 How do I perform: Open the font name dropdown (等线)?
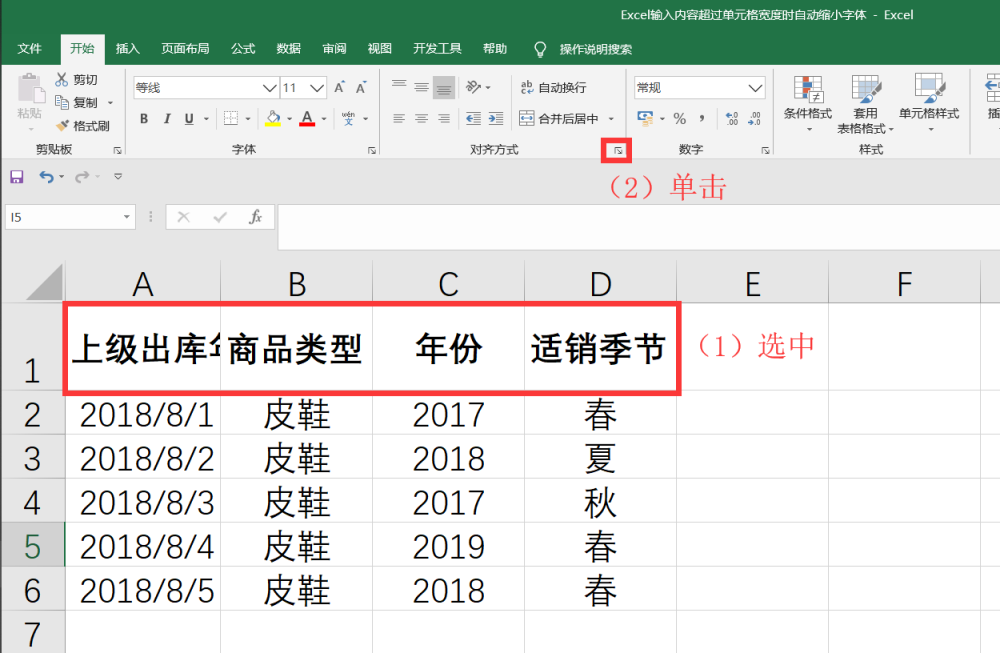[270, 87]
